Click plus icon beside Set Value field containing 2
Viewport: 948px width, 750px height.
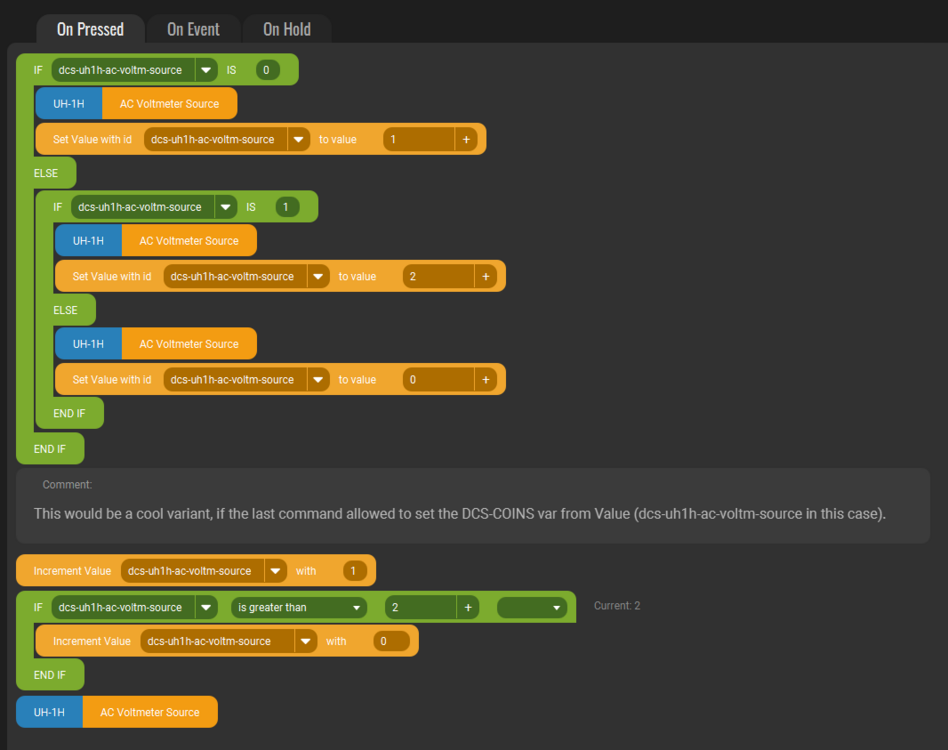(x=486, y=276)
